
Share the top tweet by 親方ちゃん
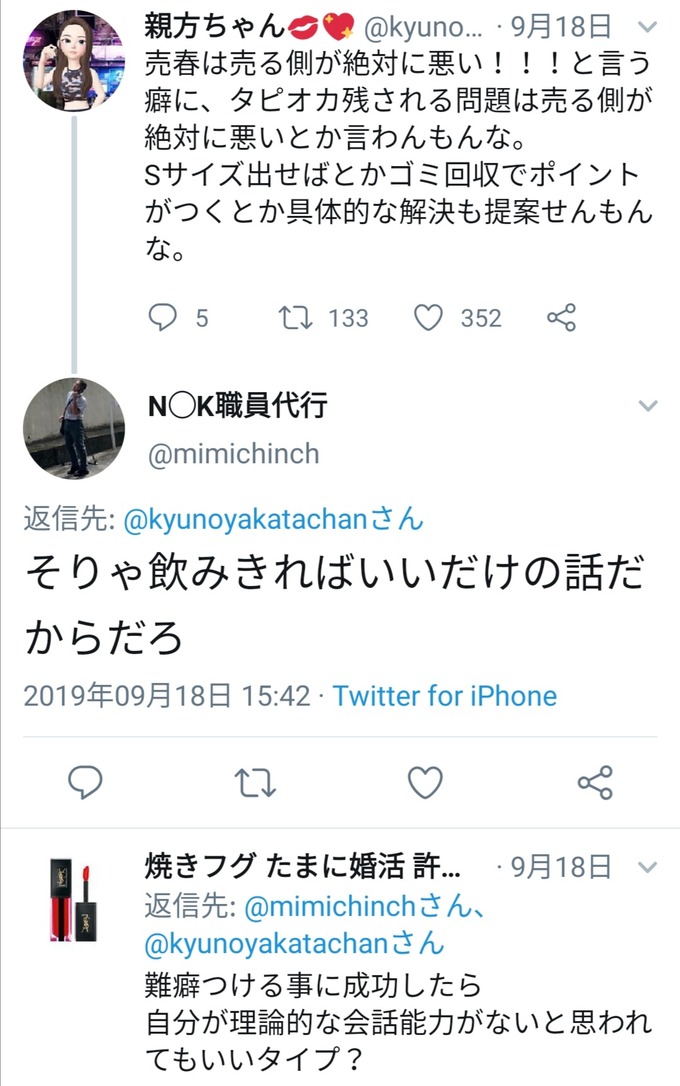pyautogui.click(x=561, y=318)
